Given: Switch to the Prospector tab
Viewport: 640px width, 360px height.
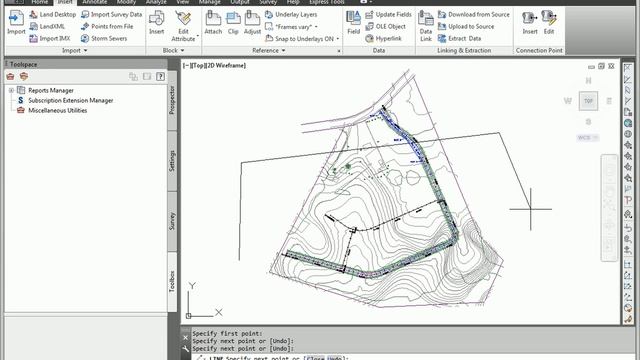Looking at the screenshot, I should coord(172,100).
